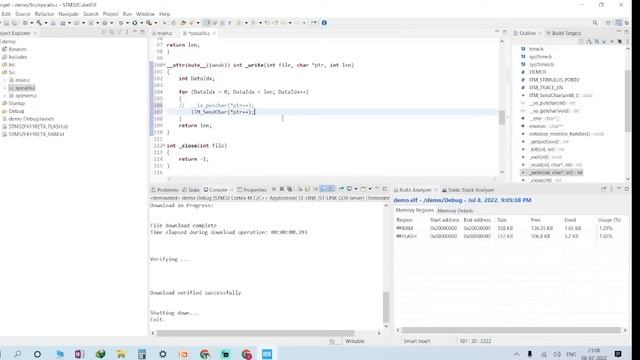The width and height of the screenshot is (640, 360).
Task: Click the hammer Build icon
Action: click(x=39, y=23)
